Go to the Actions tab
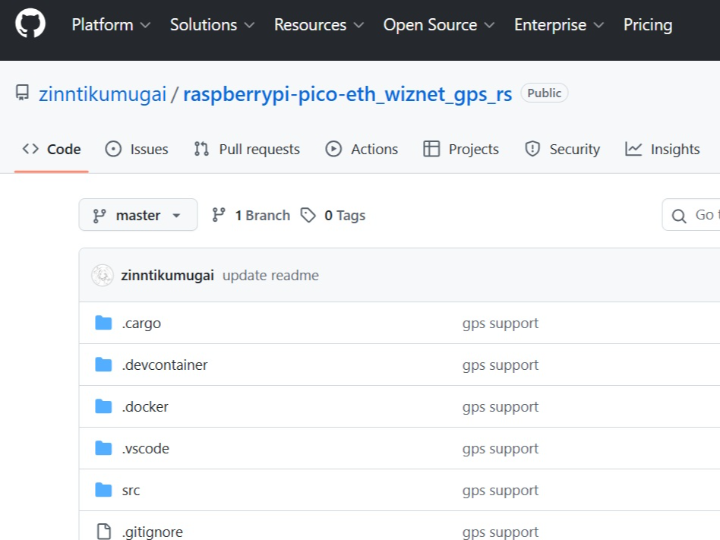Viewport: 720px width, 540px height. [x=362, y=149]
